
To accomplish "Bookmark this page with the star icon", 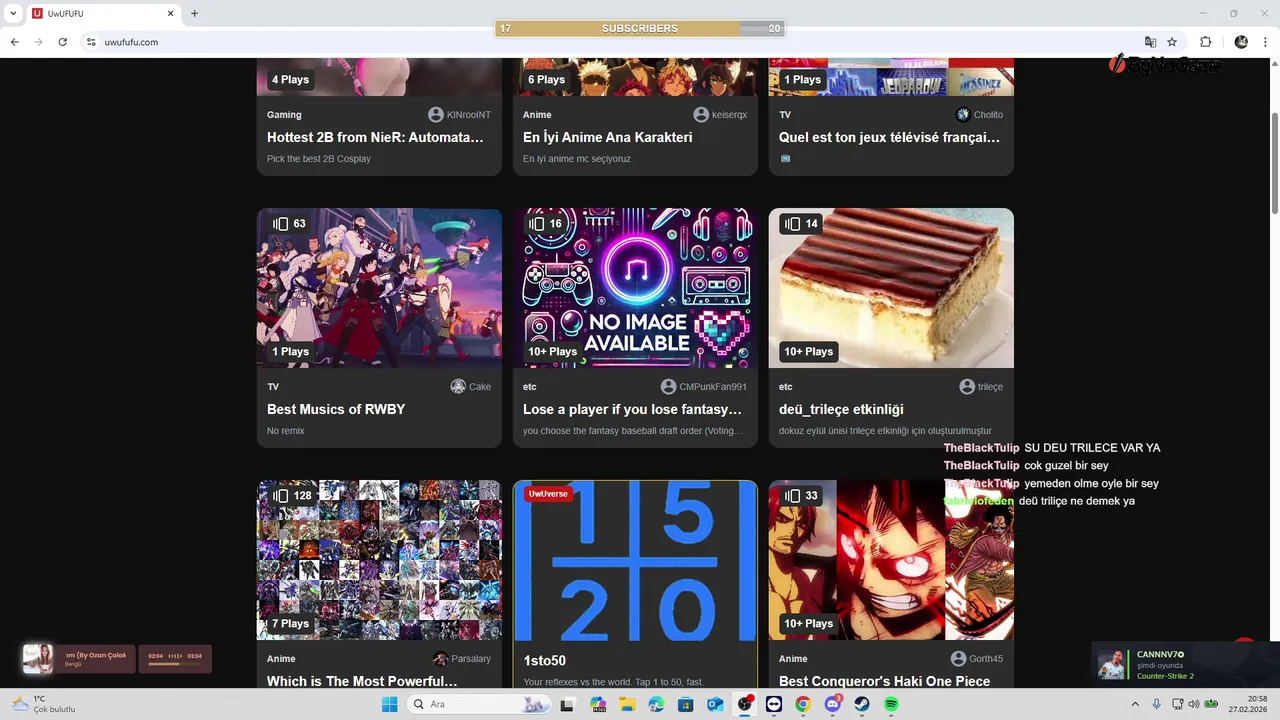I will [x=1172, y=42].
